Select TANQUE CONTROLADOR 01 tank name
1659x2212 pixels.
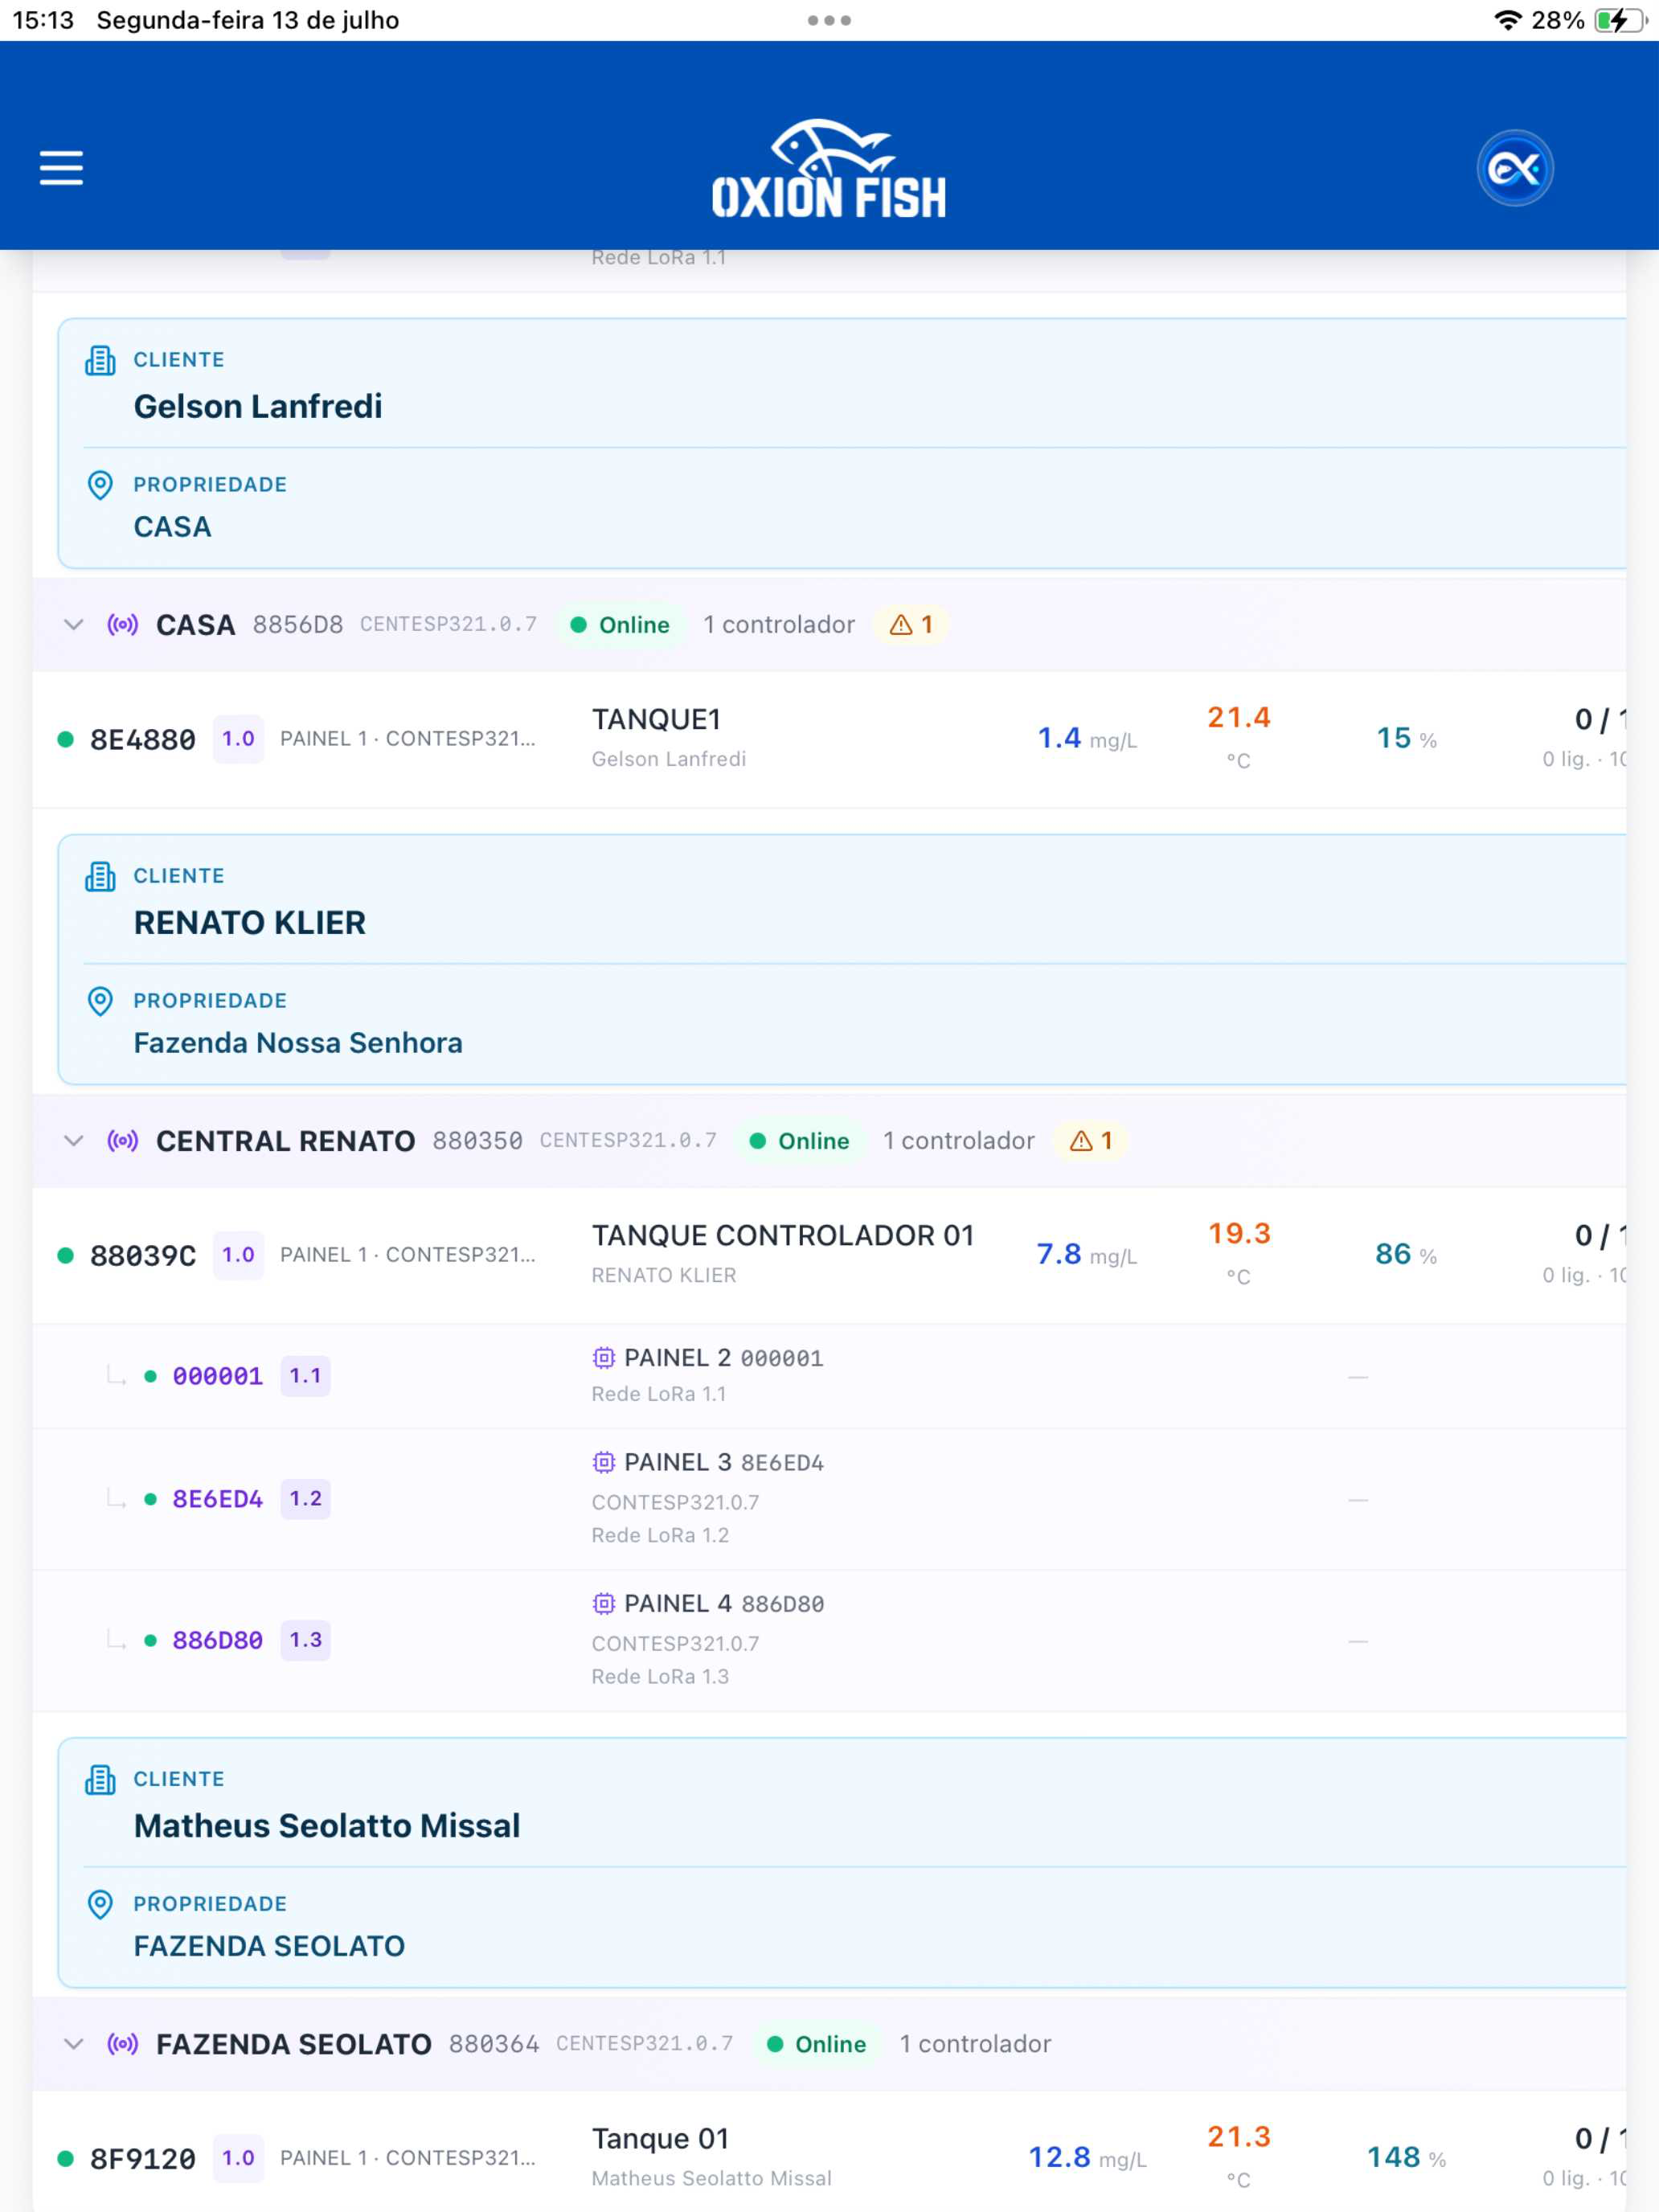783,1236
